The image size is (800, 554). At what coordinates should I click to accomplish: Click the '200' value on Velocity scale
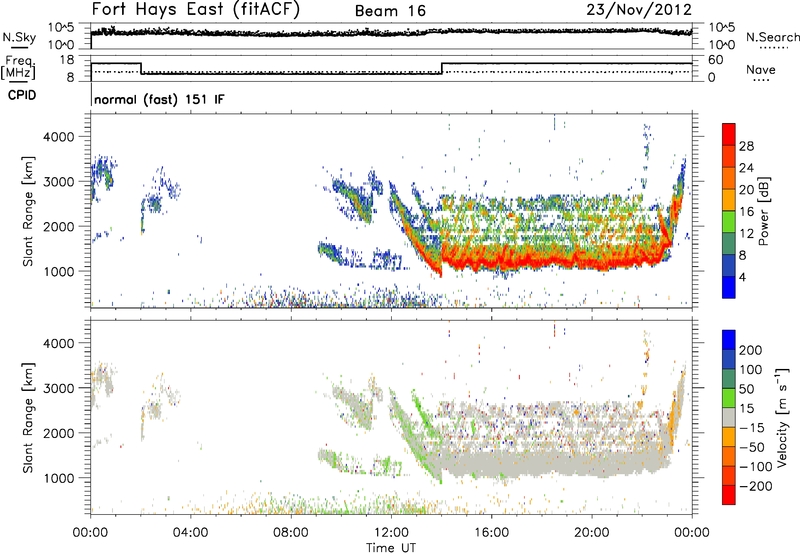click(x=751, y=350)
